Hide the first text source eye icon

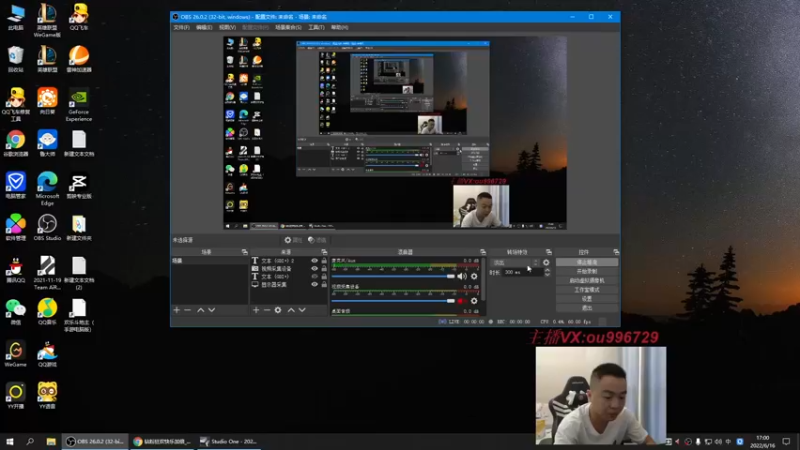(314, 261)
